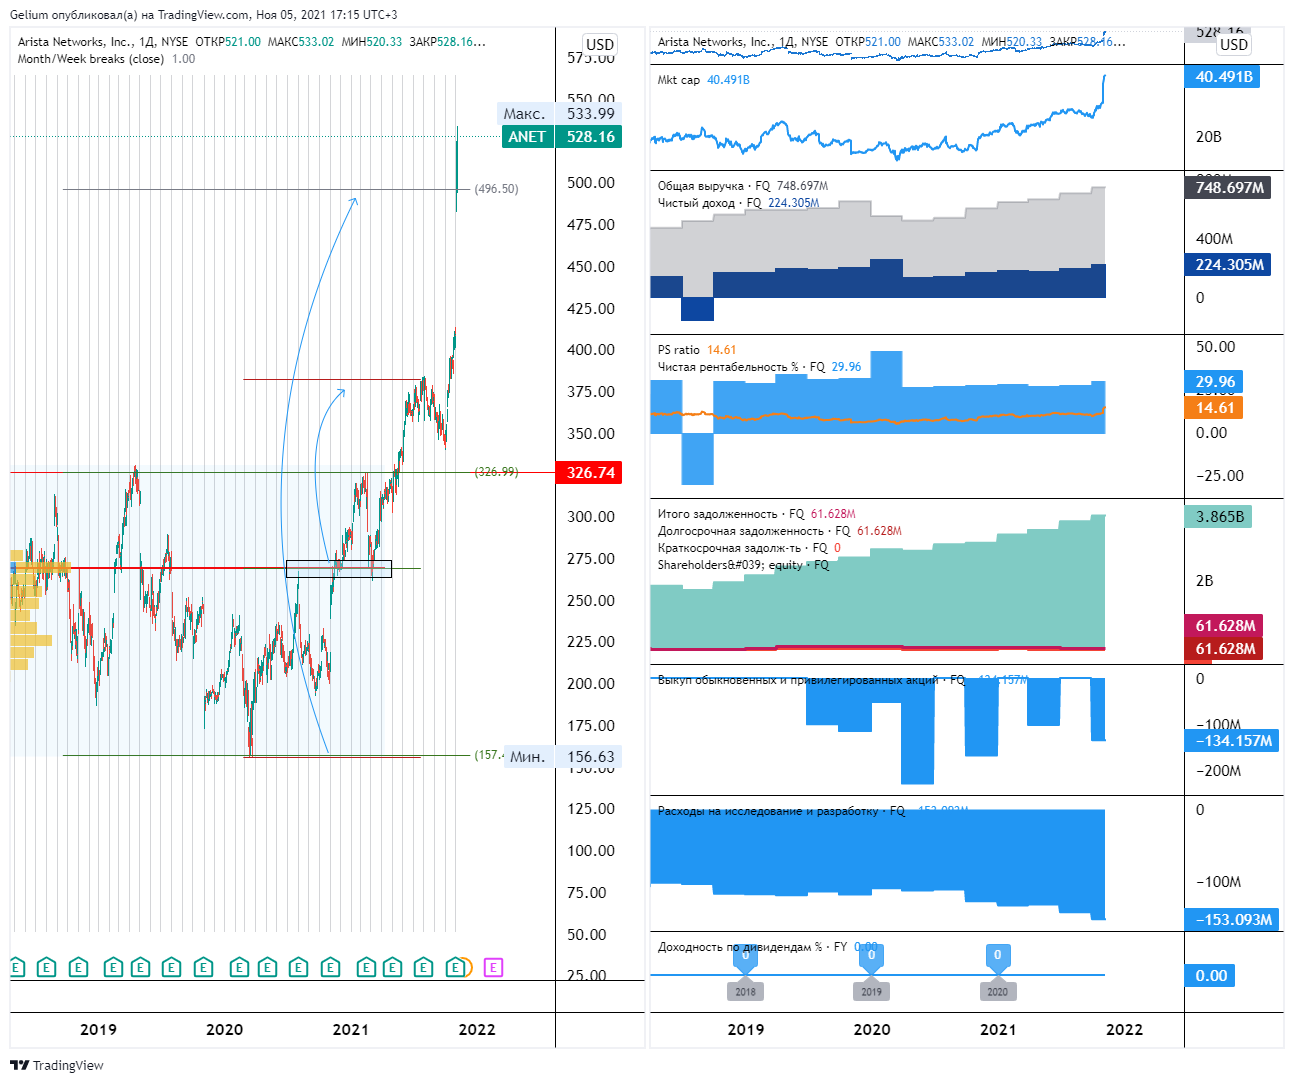Select the Общая выручка FQ legend
This screenshot has width=1294, height=1083.
click(743, 186)
